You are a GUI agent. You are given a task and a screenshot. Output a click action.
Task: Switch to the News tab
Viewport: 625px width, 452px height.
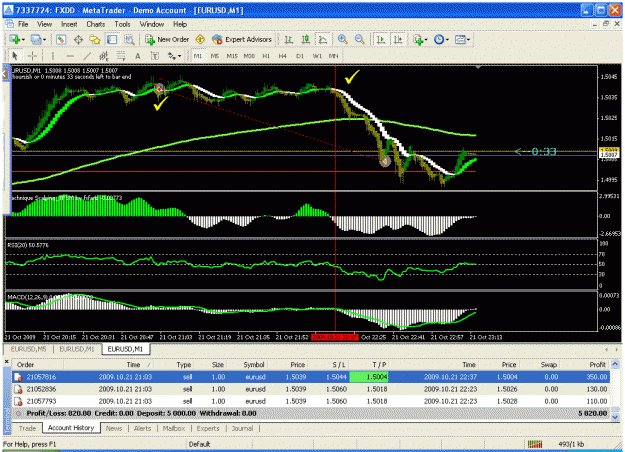(114, 428)
